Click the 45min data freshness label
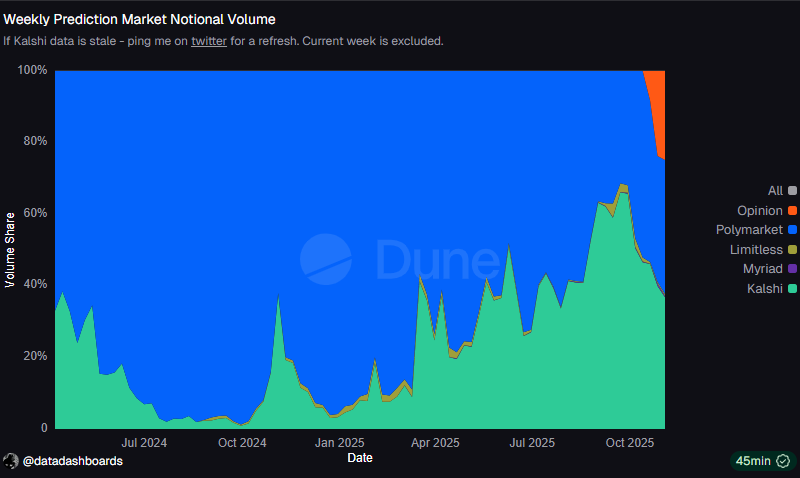The image size is (800, 478). pos(752,461)
